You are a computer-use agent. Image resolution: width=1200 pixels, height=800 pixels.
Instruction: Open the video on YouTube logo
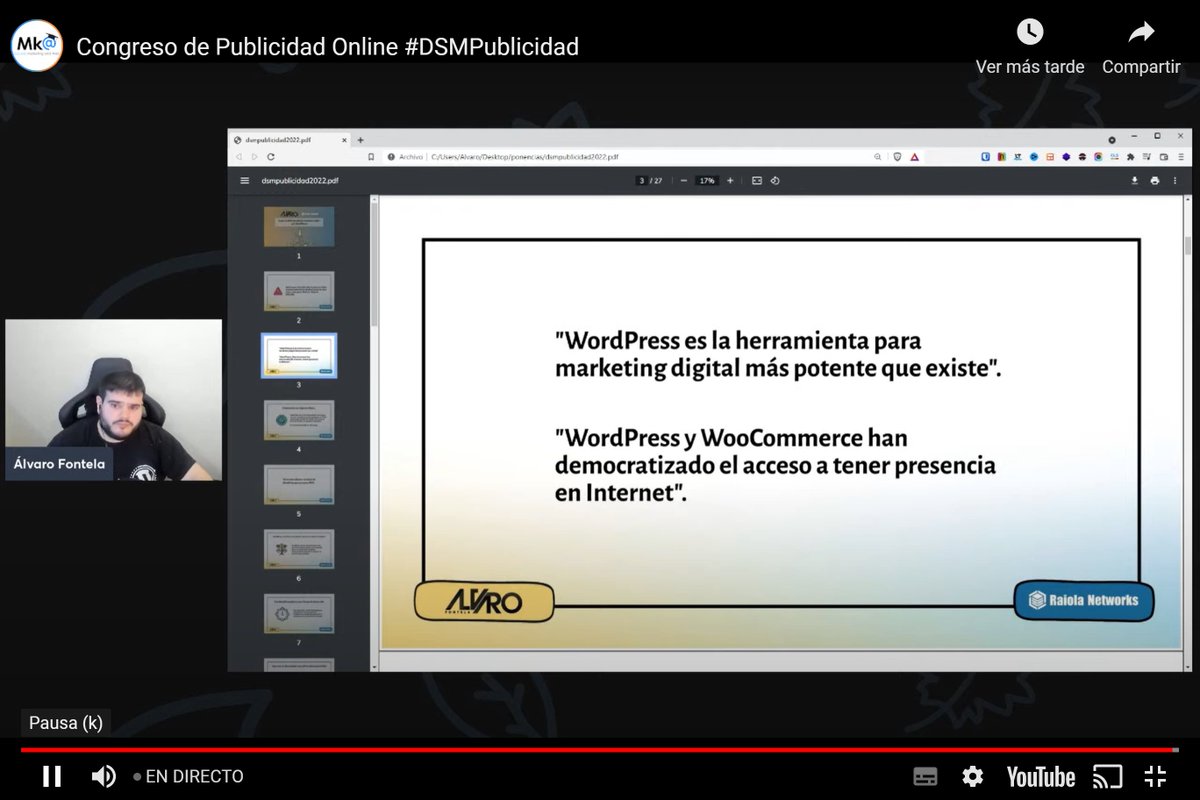[x=1041, y=777]
